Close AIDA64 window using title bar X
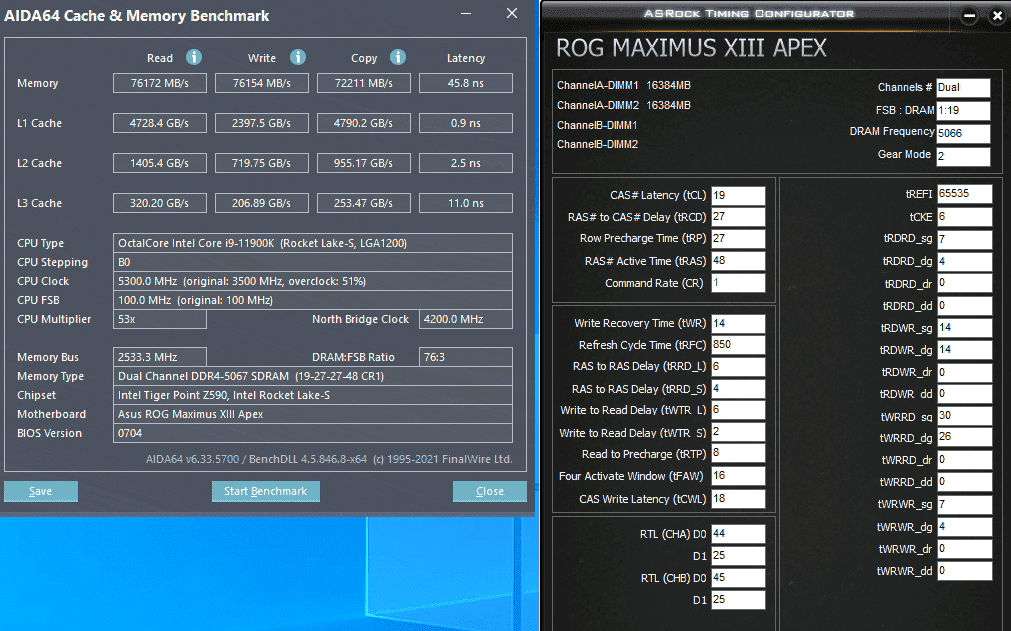The image size is (1011, 631). click(x=512, y=14)
